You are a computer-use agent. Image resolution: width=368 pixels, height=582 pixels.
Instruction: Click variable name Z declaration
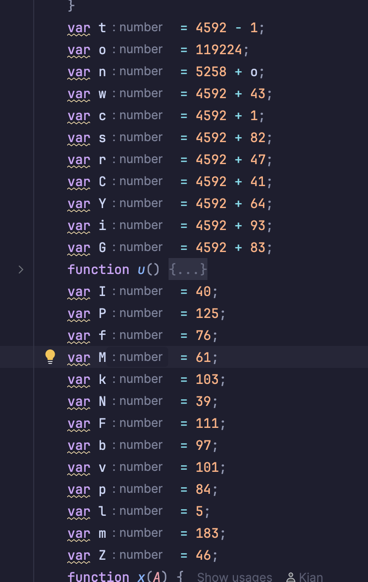click(x=102, y=555)
